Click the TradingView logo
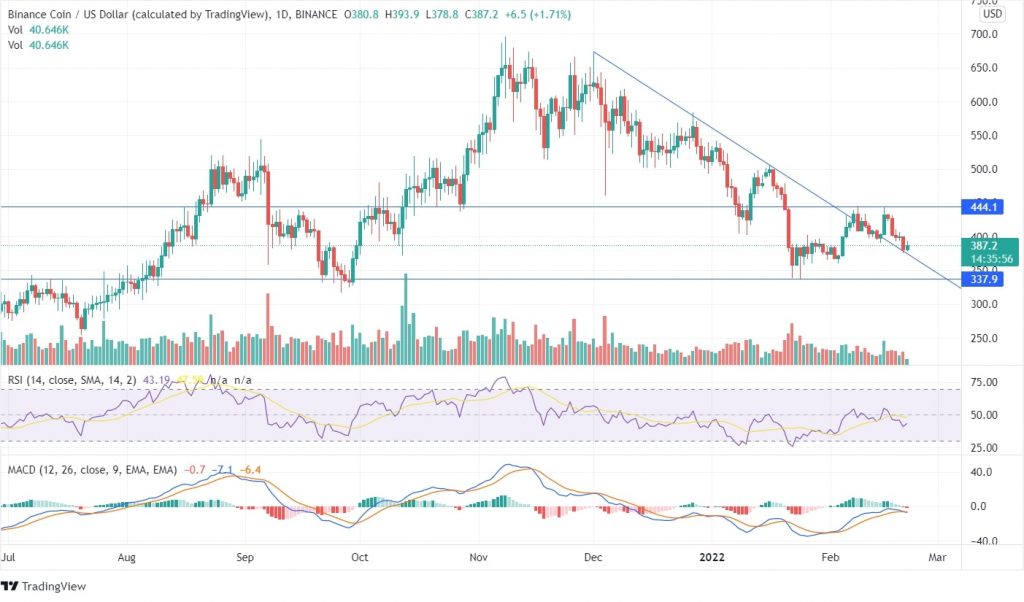Viewport: 1024px width, 602px height. point(43,586)
